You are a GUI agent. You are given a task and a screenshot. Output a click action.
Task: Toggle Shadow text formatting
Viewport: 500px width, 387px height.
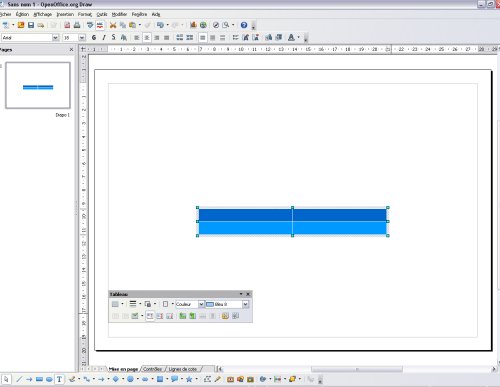click(123, 38)
